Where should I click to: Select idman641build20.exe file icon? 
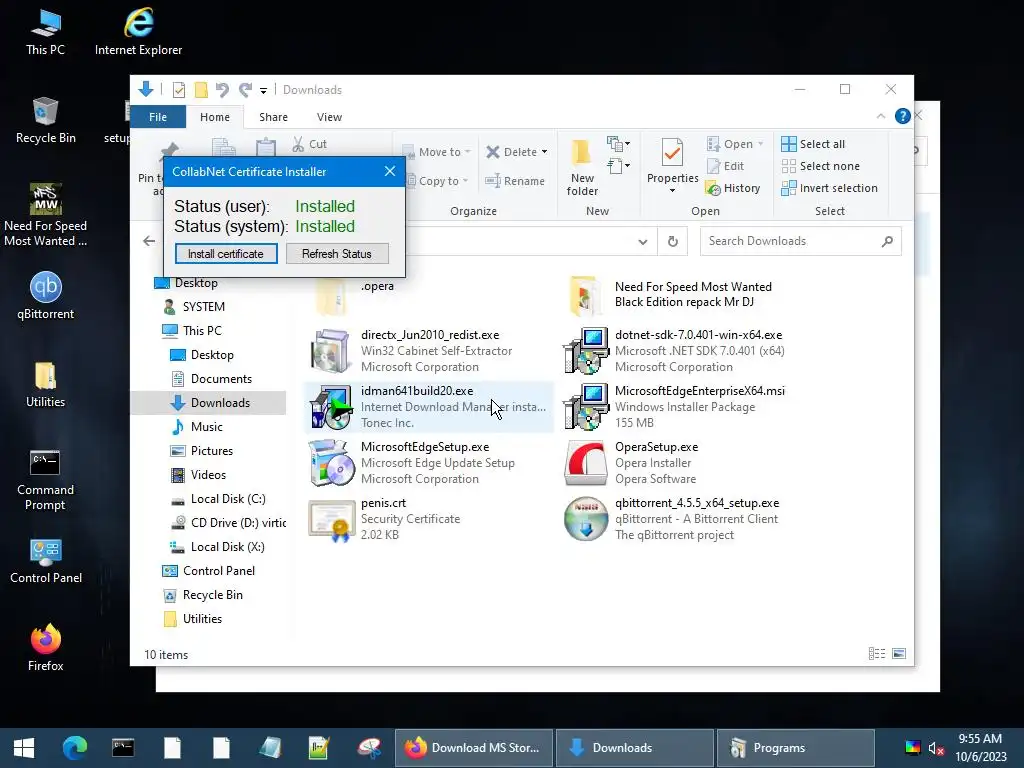(331, 407)
